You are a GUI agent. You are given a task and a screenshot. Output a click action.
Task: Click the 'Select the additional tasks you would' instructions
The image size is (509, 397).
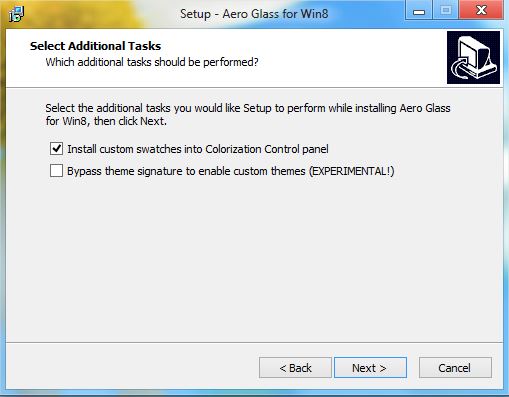pyautogui.click(x=142, y=108)
